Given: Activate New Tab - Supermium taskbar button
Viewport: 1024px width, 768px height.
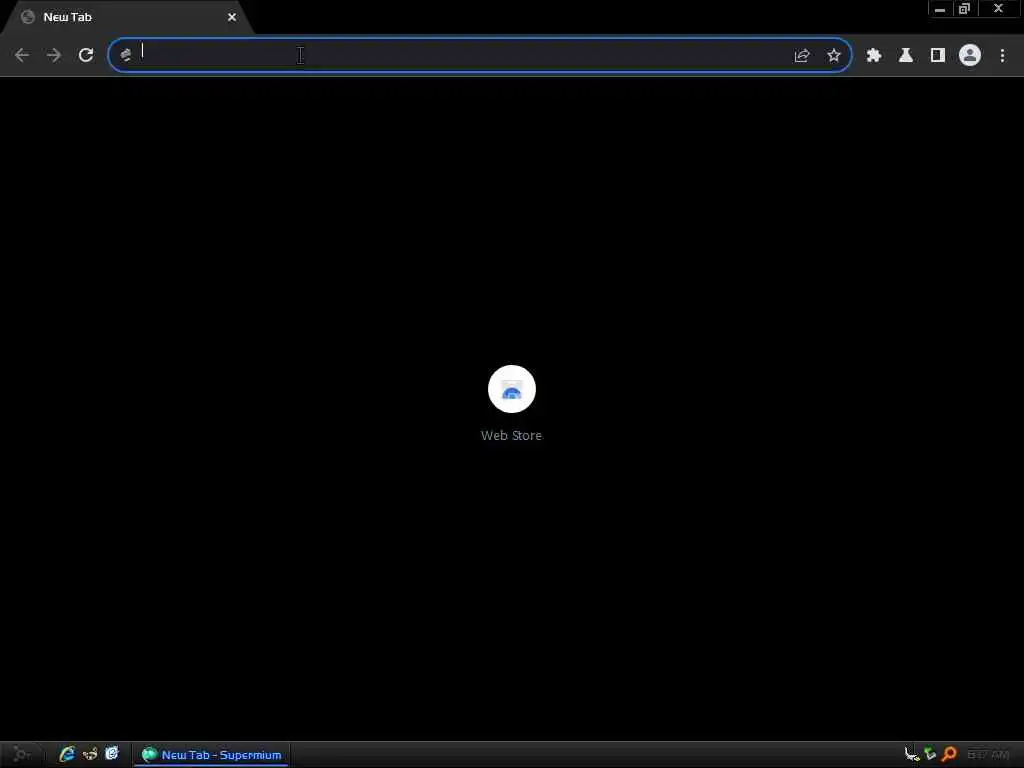Looking at the screenshot, I should pos(212,755).
